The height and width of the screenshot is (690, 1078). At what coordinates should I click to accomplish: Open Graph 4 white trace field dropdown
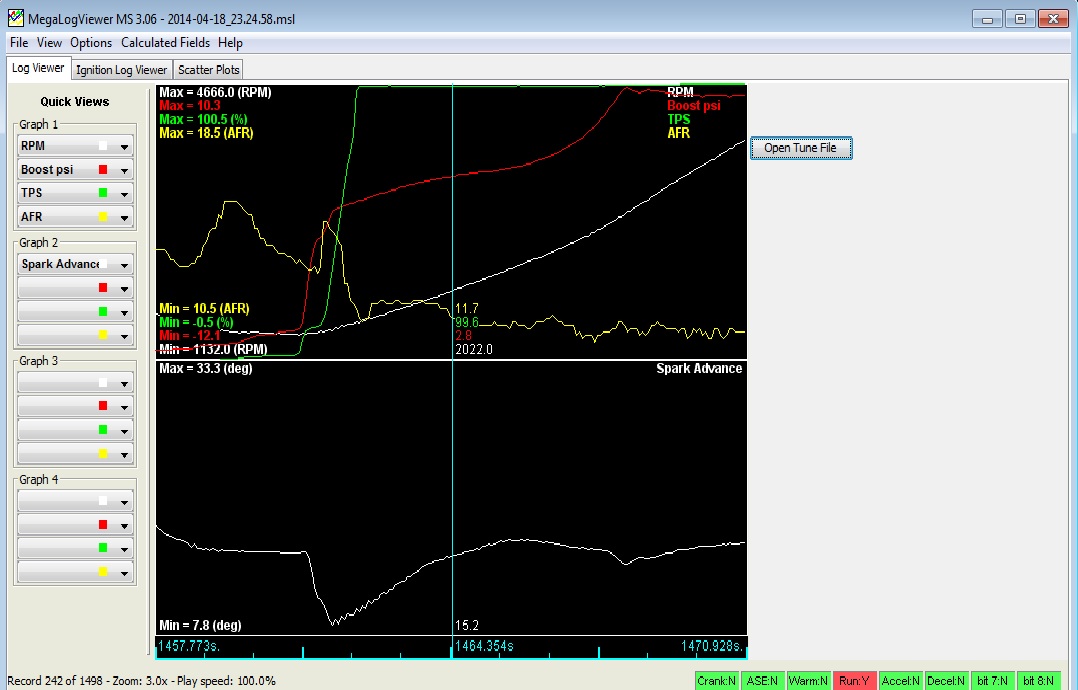[75, 501]
